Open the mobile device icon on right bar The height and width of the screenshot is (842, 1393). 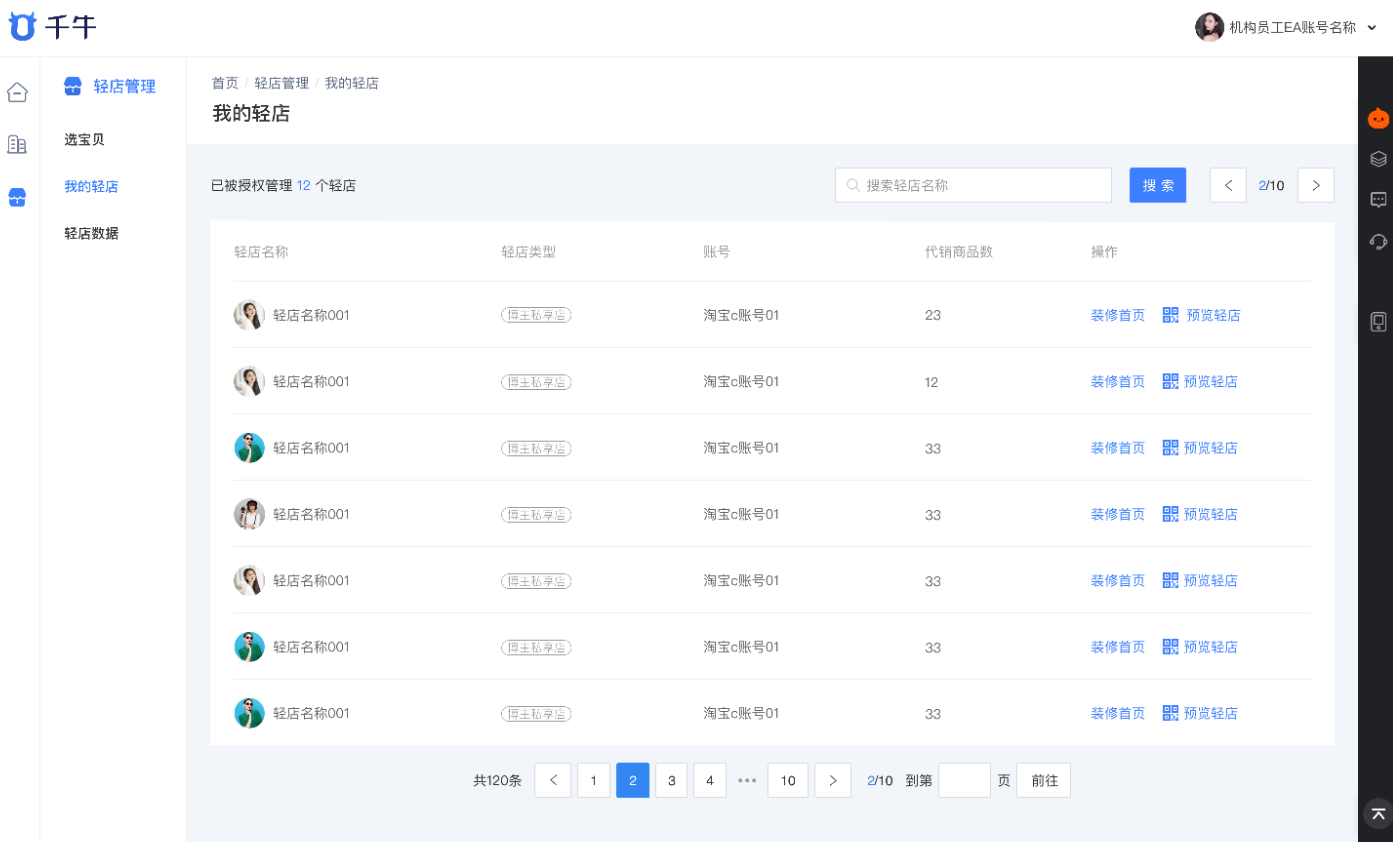tap(1378, 322)
